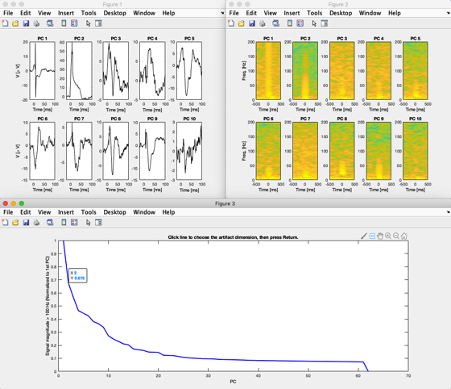Click PC 2 spectrogram in Figure 2

(x=305, y=71)
